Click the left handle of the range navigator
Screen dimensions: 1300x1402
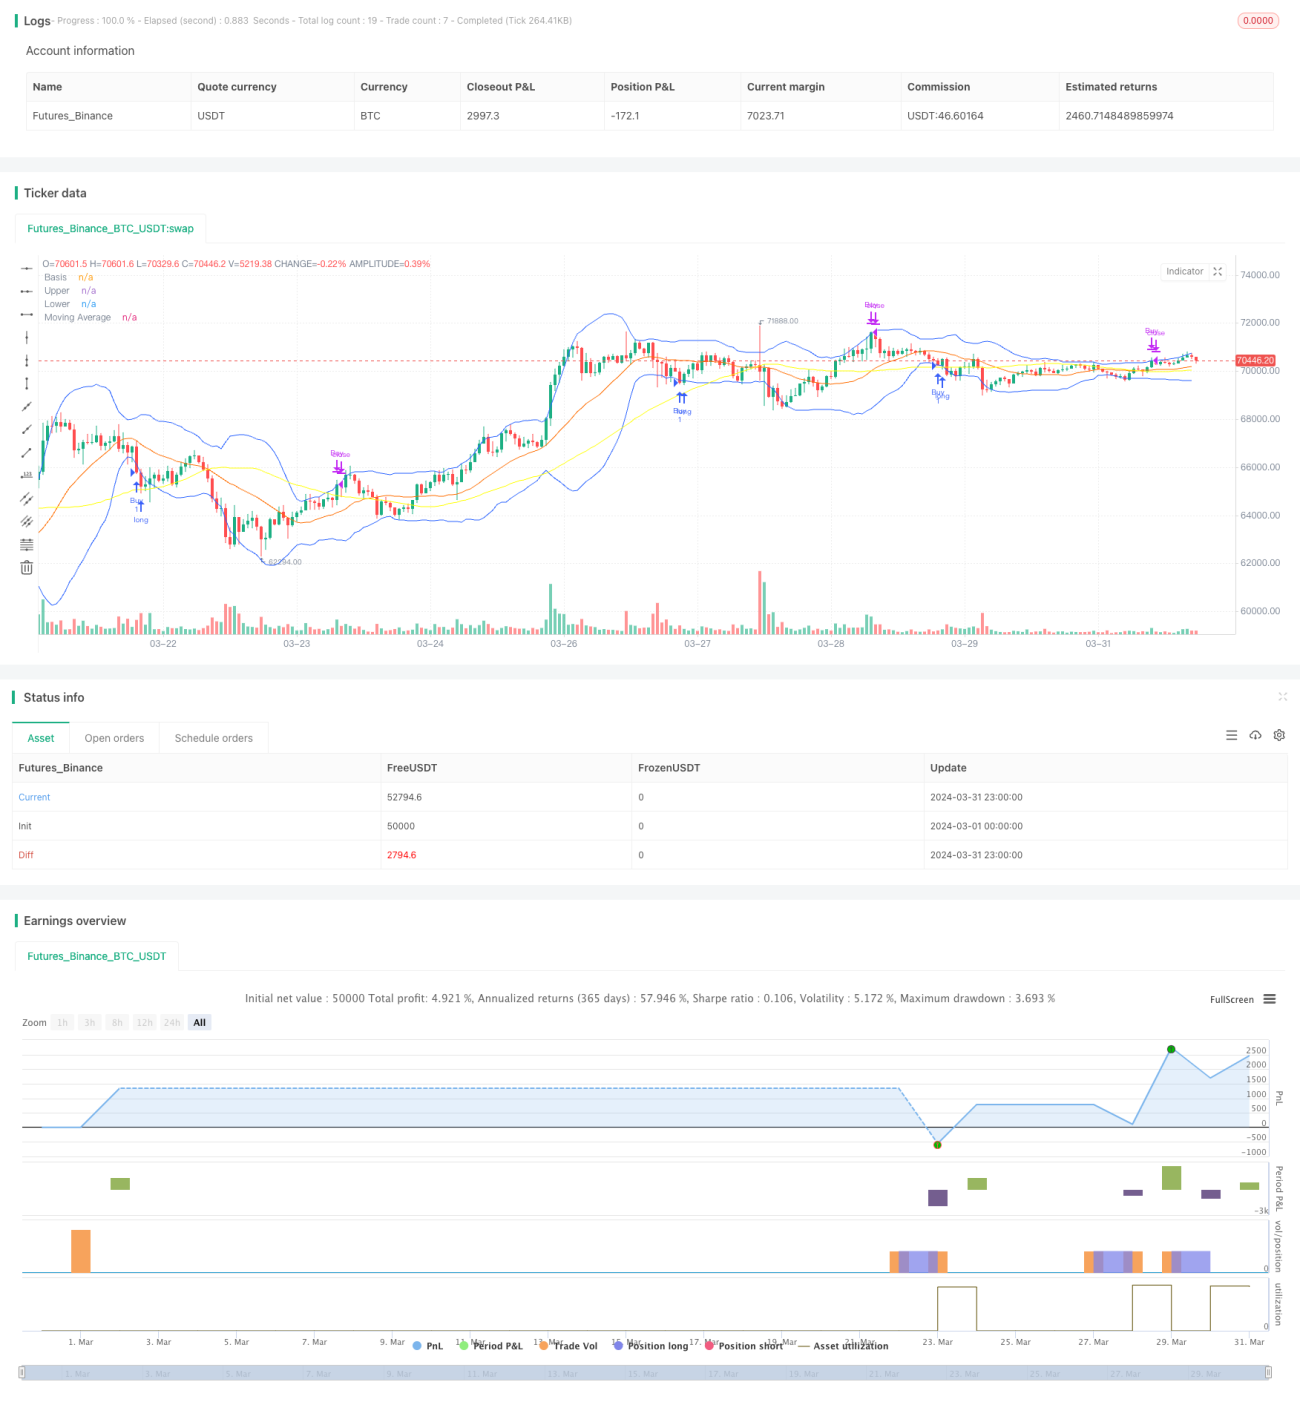(22, 1373)
